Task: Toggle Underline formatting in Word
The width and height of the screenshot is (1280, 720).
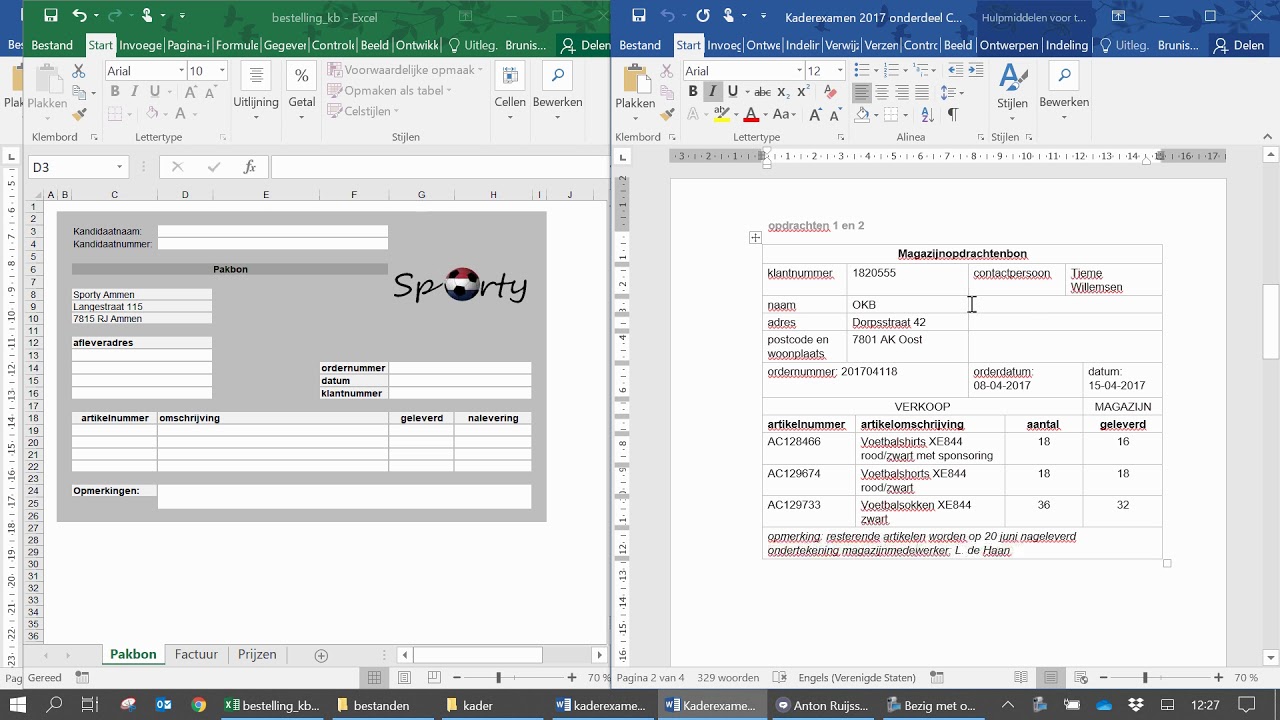Action: pyautogui.click(x=733, y=92)
